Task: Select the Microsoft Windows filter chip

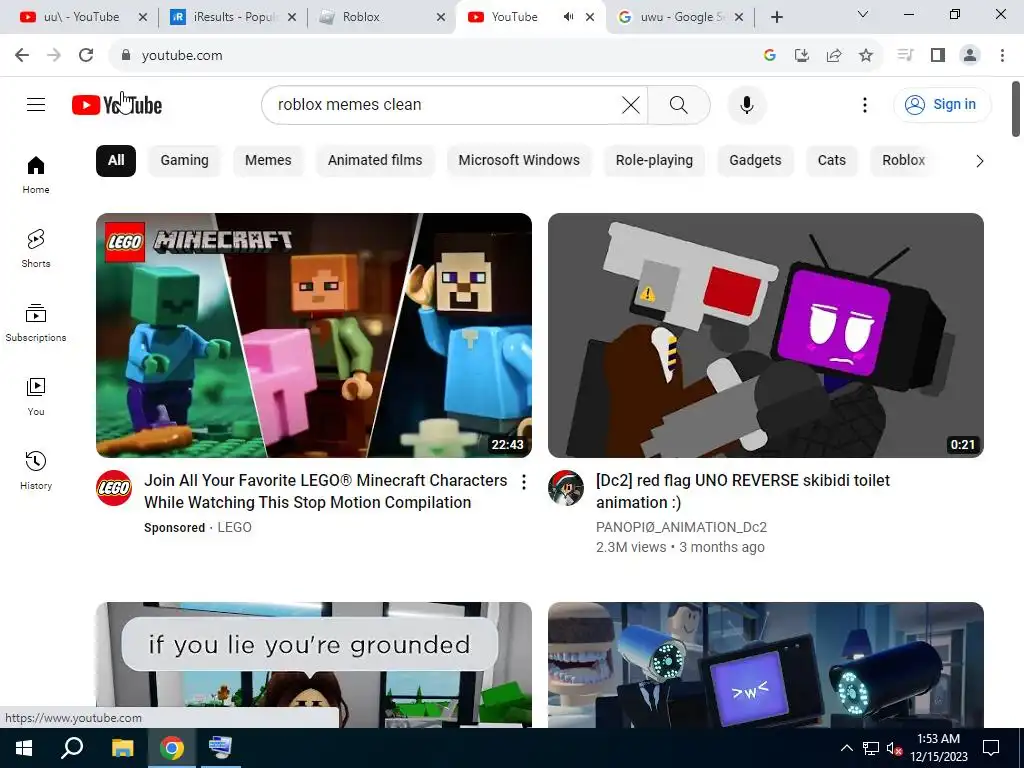Action: coord(519,161)
